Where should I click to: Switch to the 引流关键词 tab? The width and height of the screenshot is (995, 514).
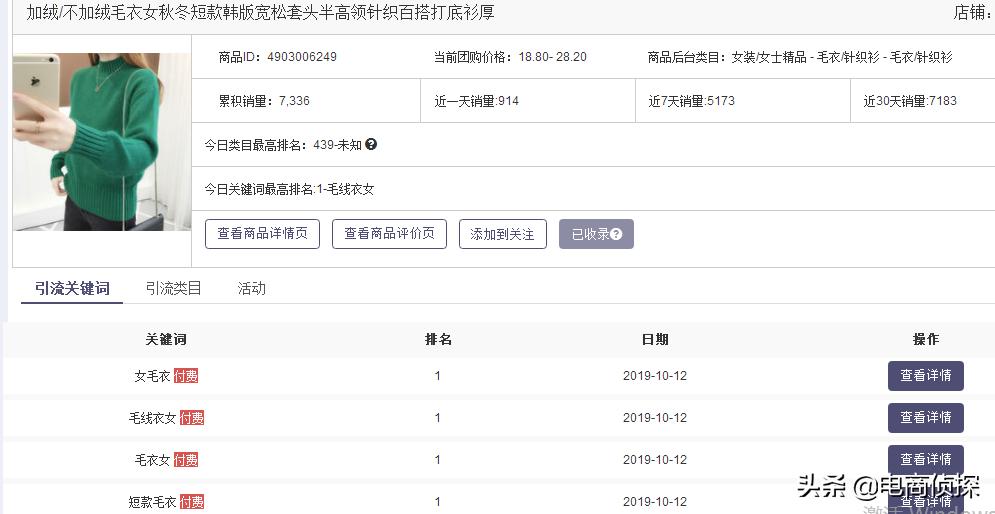pos(72,288)
